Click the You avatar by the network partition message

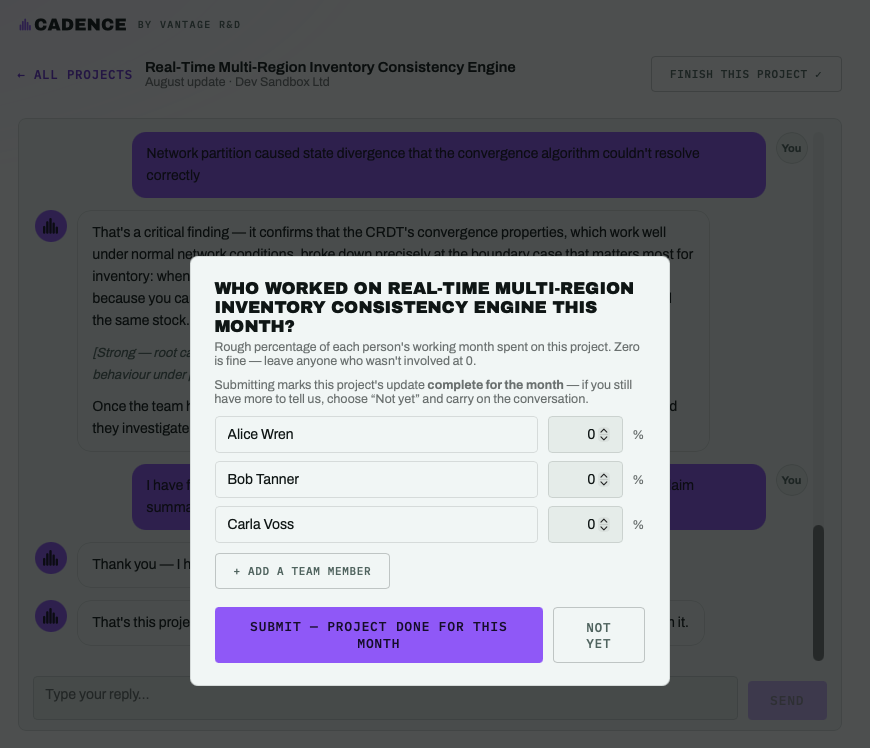point(791,148)
